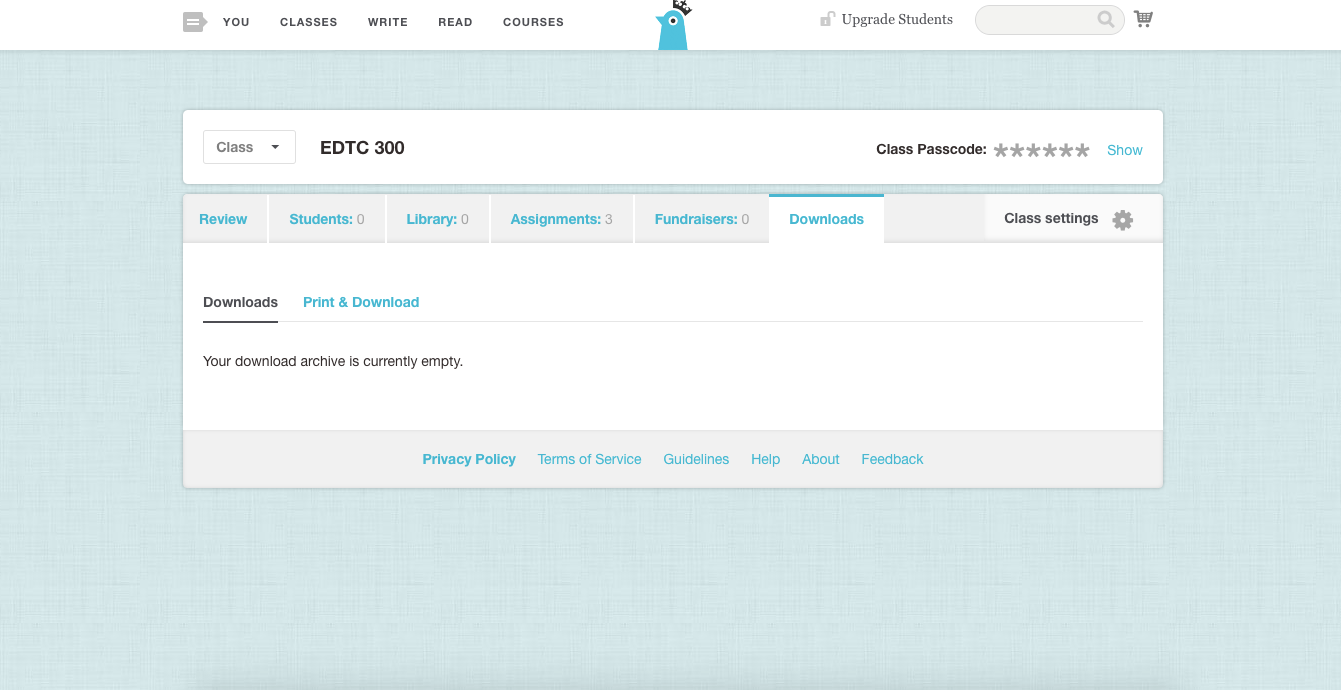Open the YOU menu
This screenshot has width=1341, height=690.
(236, 22)
